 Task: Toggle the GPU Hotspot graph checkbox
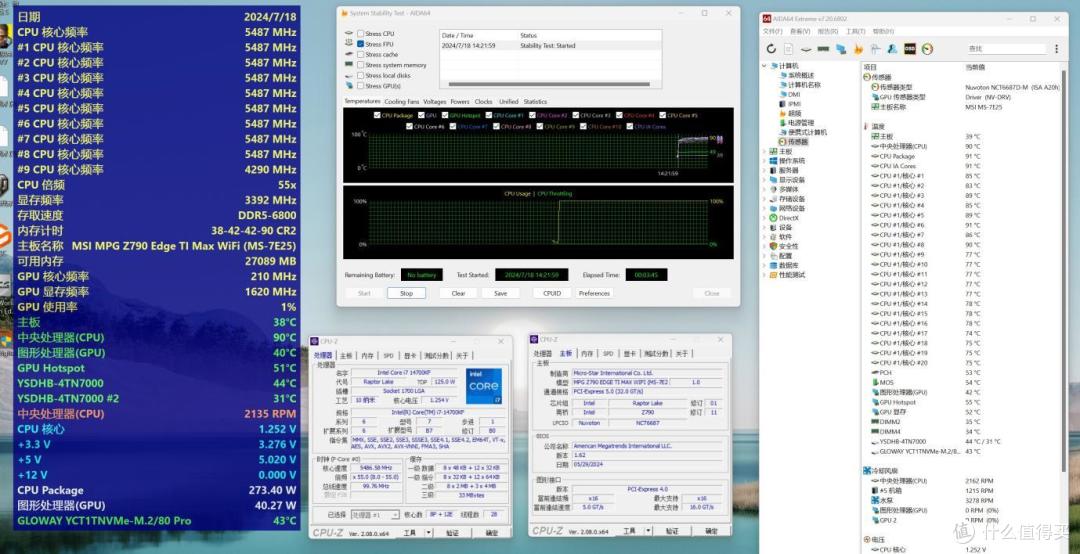pos(445,116)
